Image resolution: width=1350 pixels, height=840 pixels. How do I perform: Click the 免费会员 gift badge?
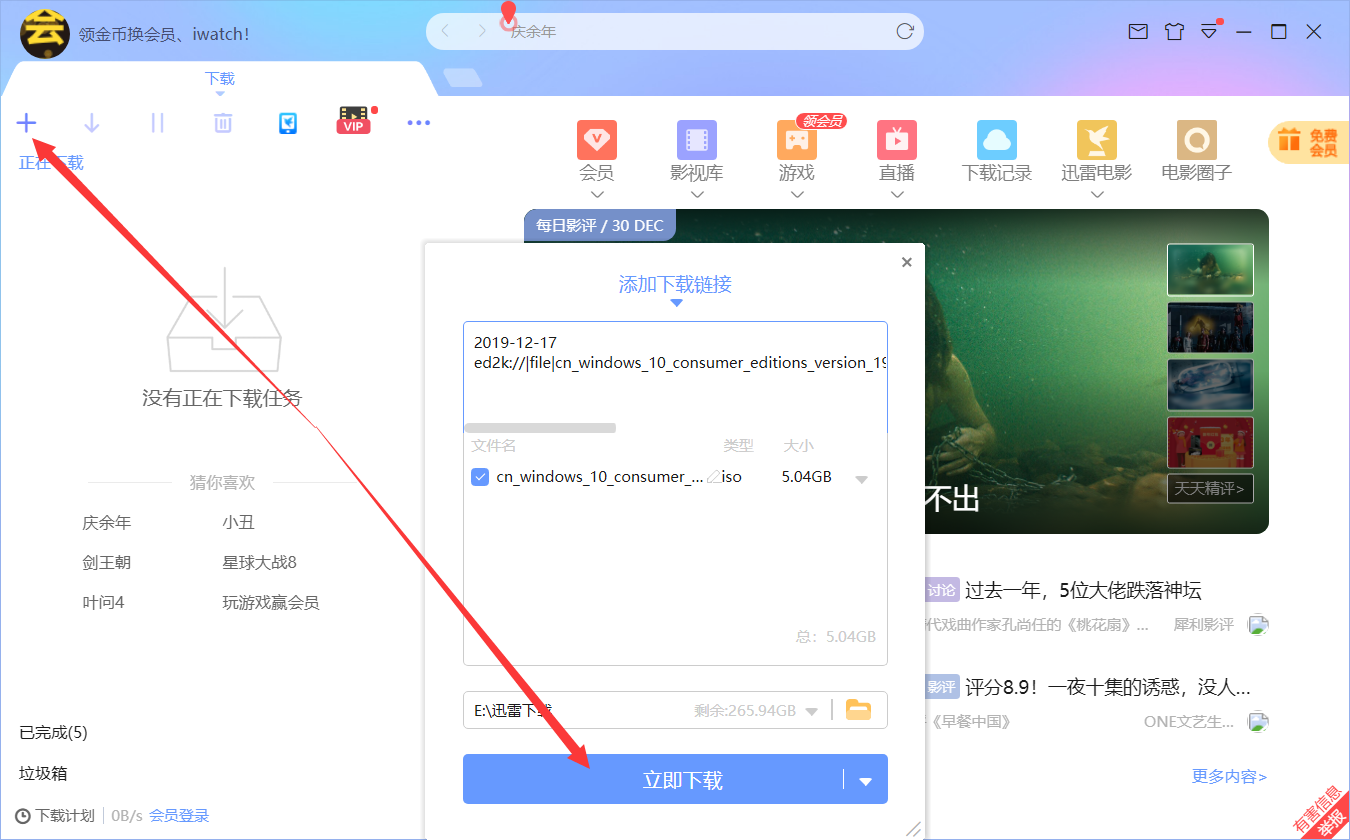[x=1308, y=143]
